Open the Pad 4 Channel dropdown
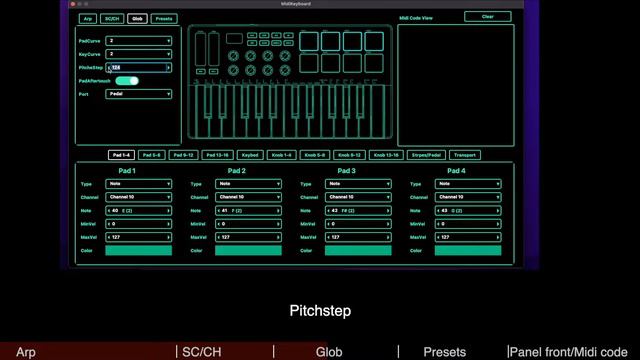 (x=468, y=197)
